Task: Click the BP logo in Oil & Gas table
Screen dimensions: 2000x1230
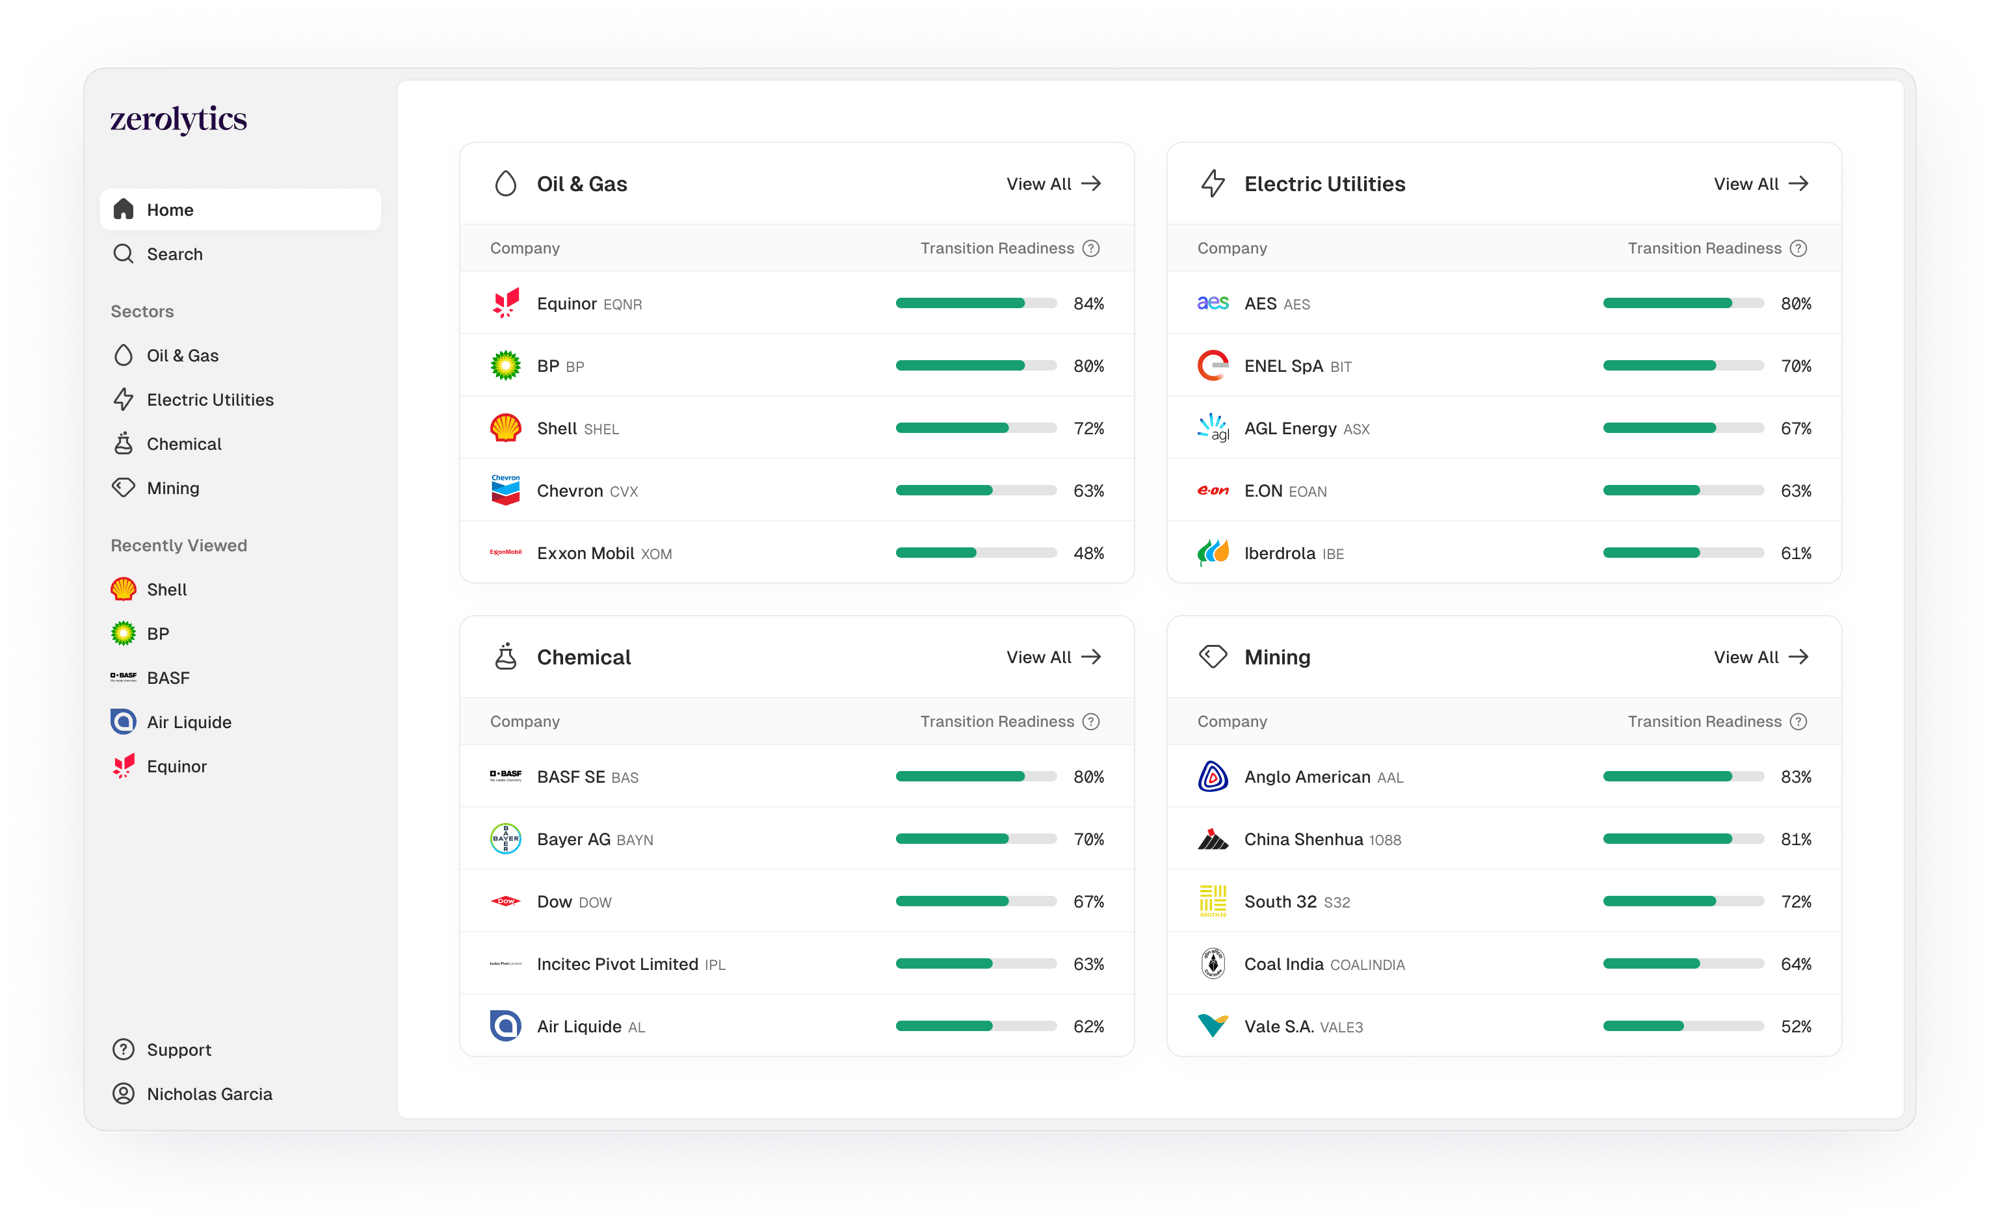Action: 506,366
